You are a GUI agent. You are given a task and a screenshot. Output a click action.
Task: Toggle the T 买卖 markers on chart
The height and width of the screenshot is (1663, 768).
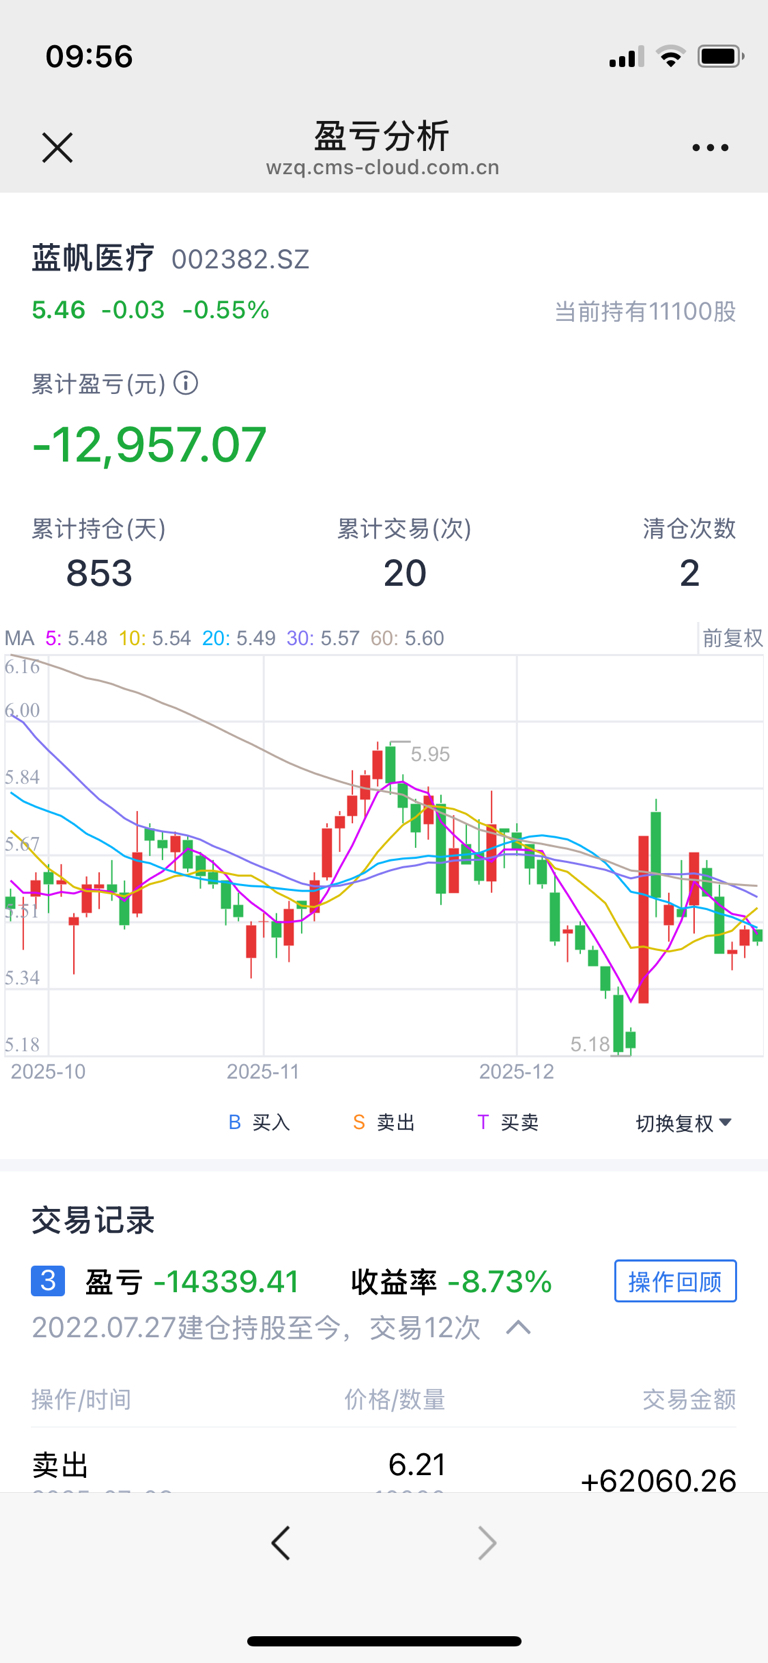click(x=508, y=1123)
